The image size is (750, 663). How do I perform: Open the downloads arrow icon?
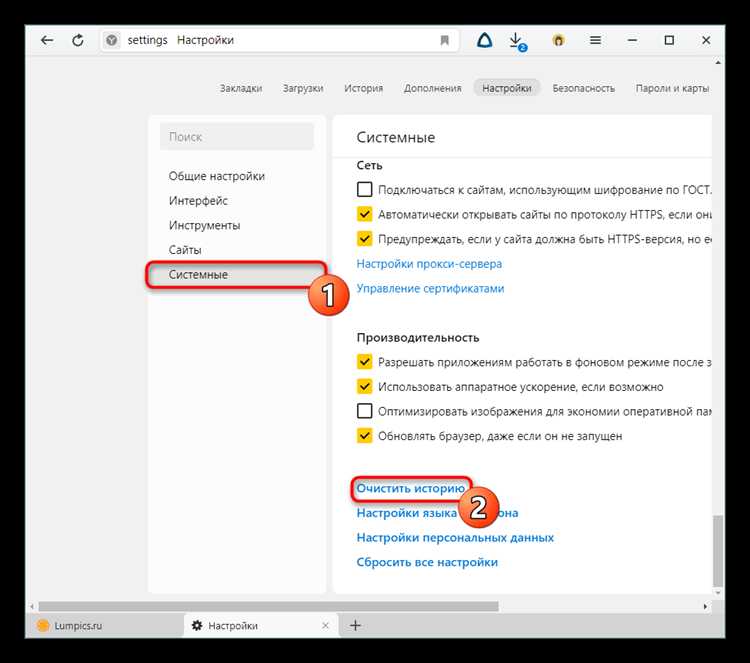click(x=517, y=41)
